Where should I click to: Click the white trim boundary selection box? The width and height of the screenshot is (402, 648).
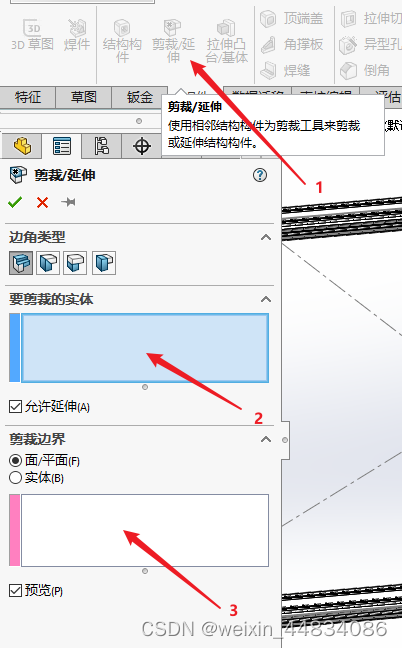[145, 530]
